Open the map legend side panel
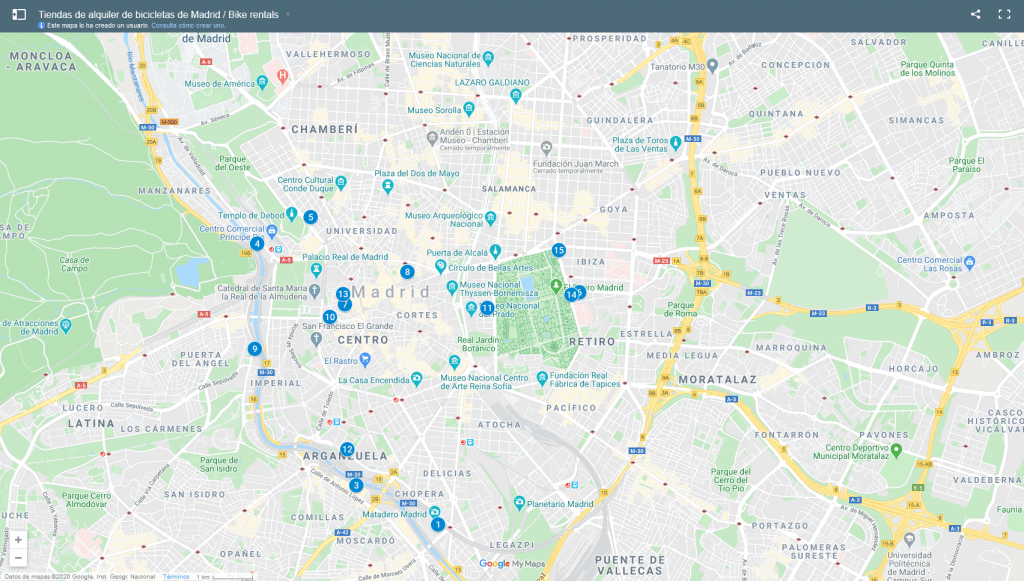This screenshot has width=1024, height=581. click(19, 14)
